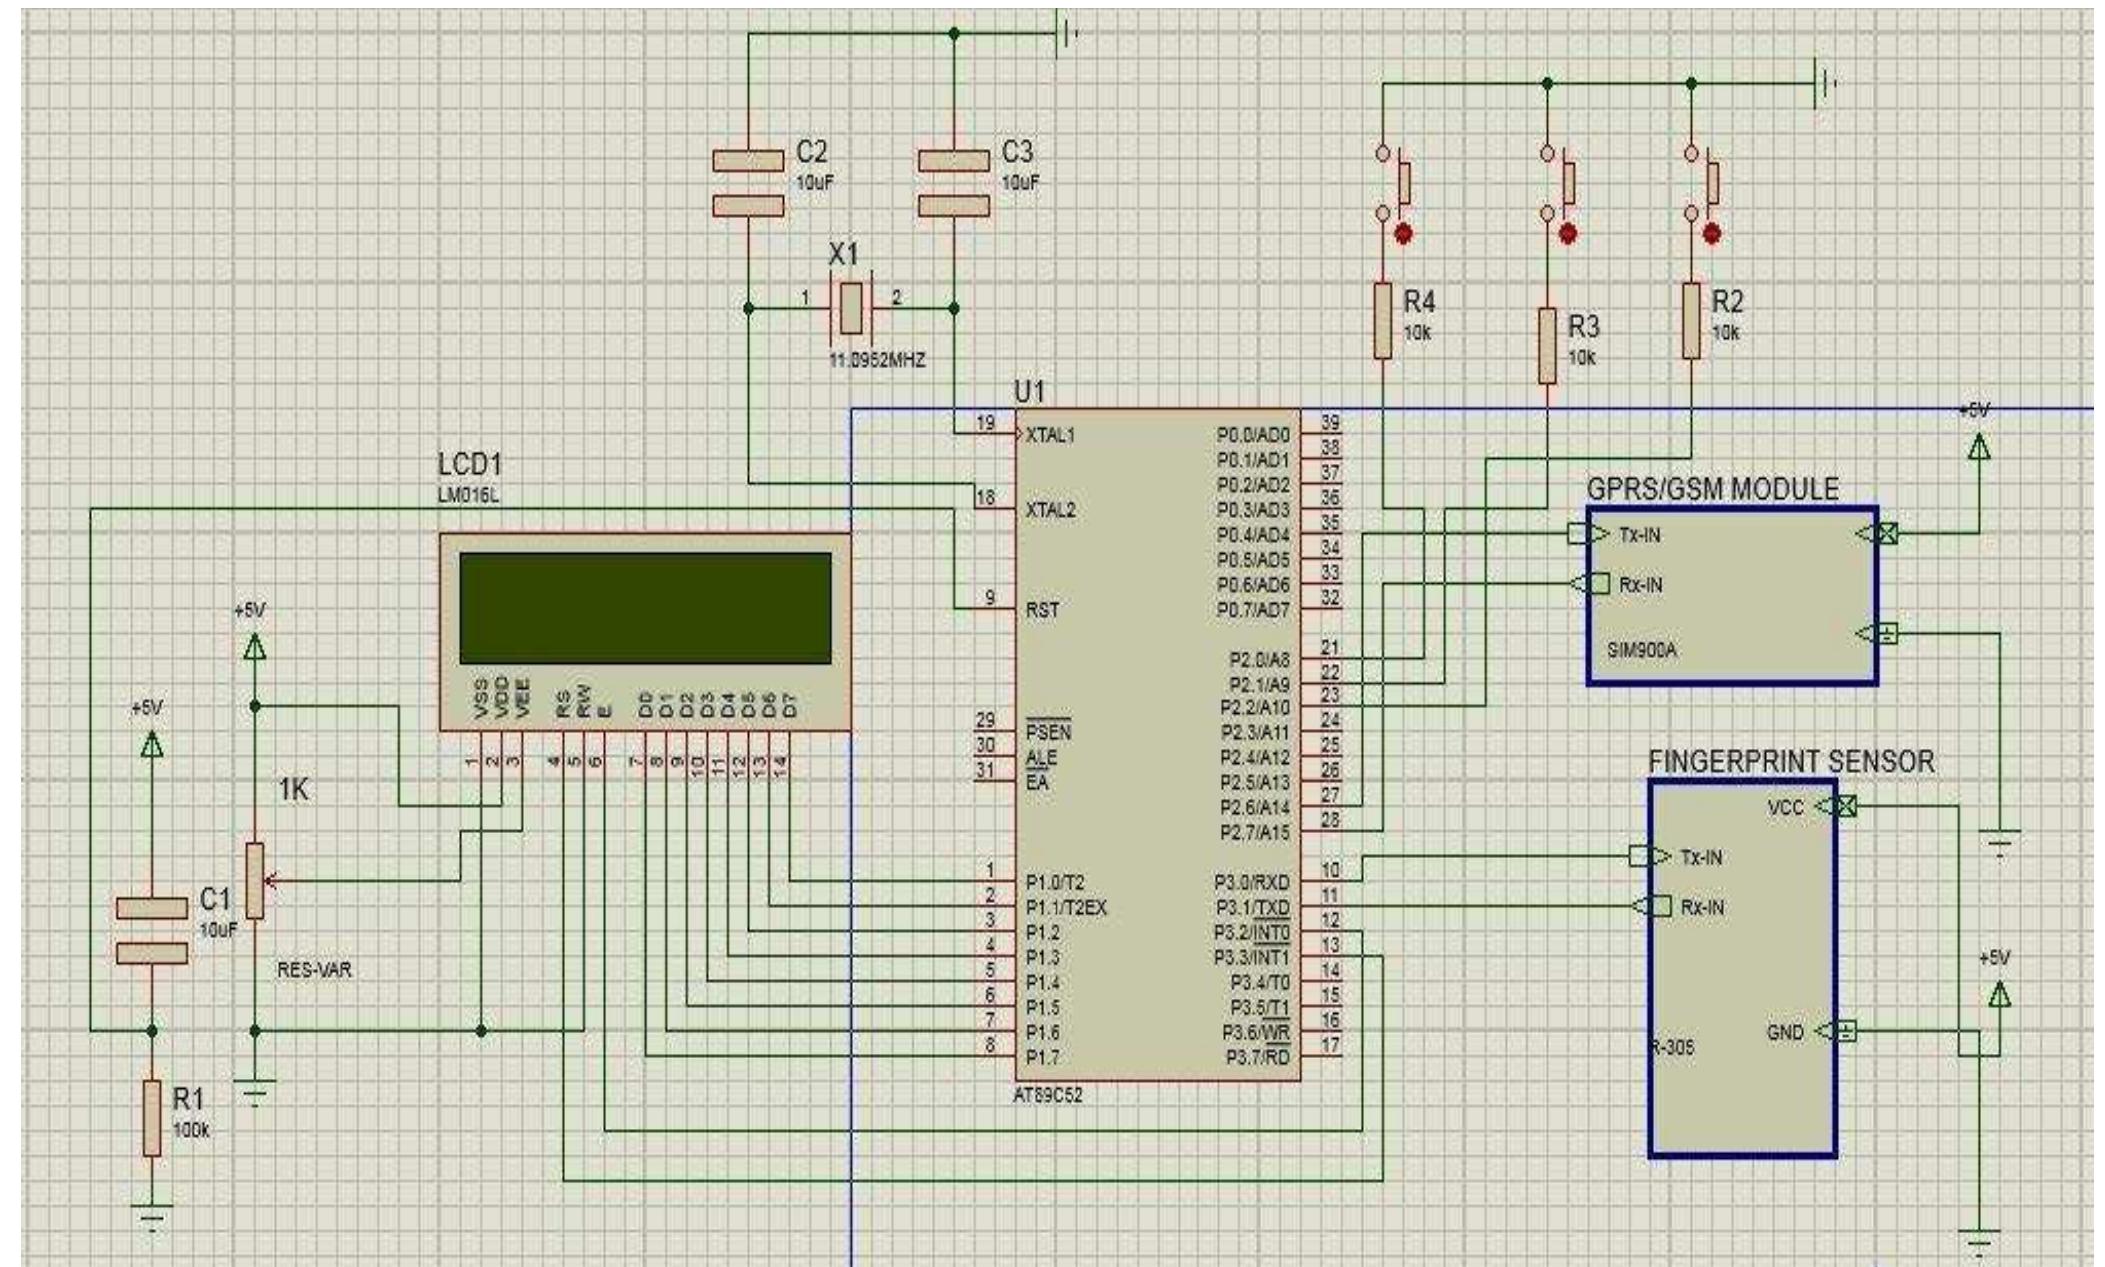The image size is (2105, 1267).
Task: Select the +5V terminal above the 1K potentiometer
Action: [255, 648]
